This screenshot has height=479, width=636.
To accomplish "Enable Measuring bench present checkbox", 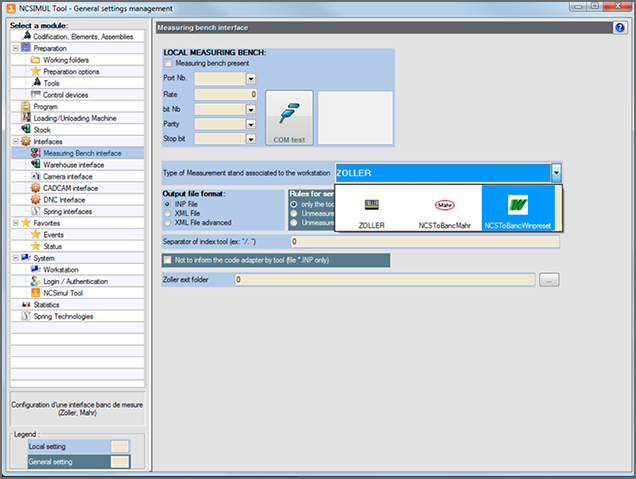I will [x=168, y=62].
